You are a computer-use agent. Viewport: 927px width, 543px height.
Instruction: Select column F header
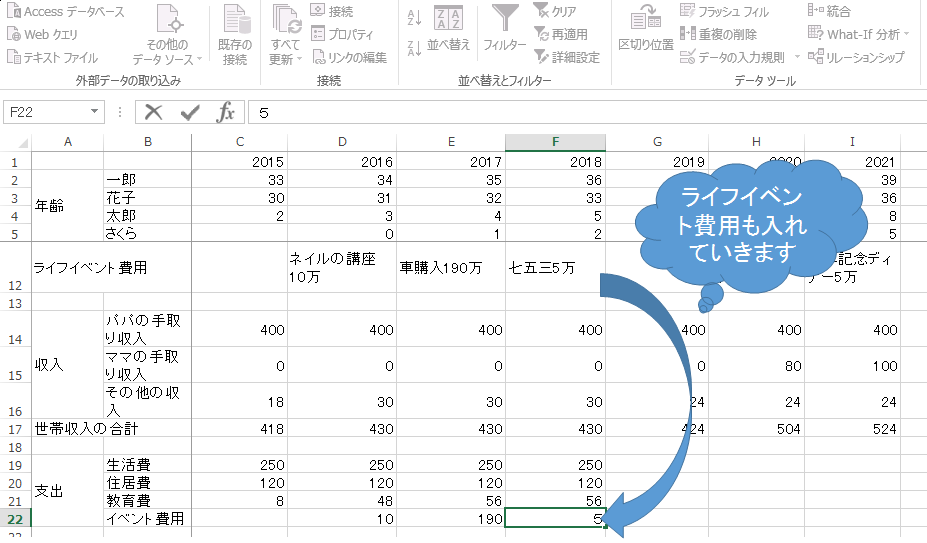tap(555, 142)
